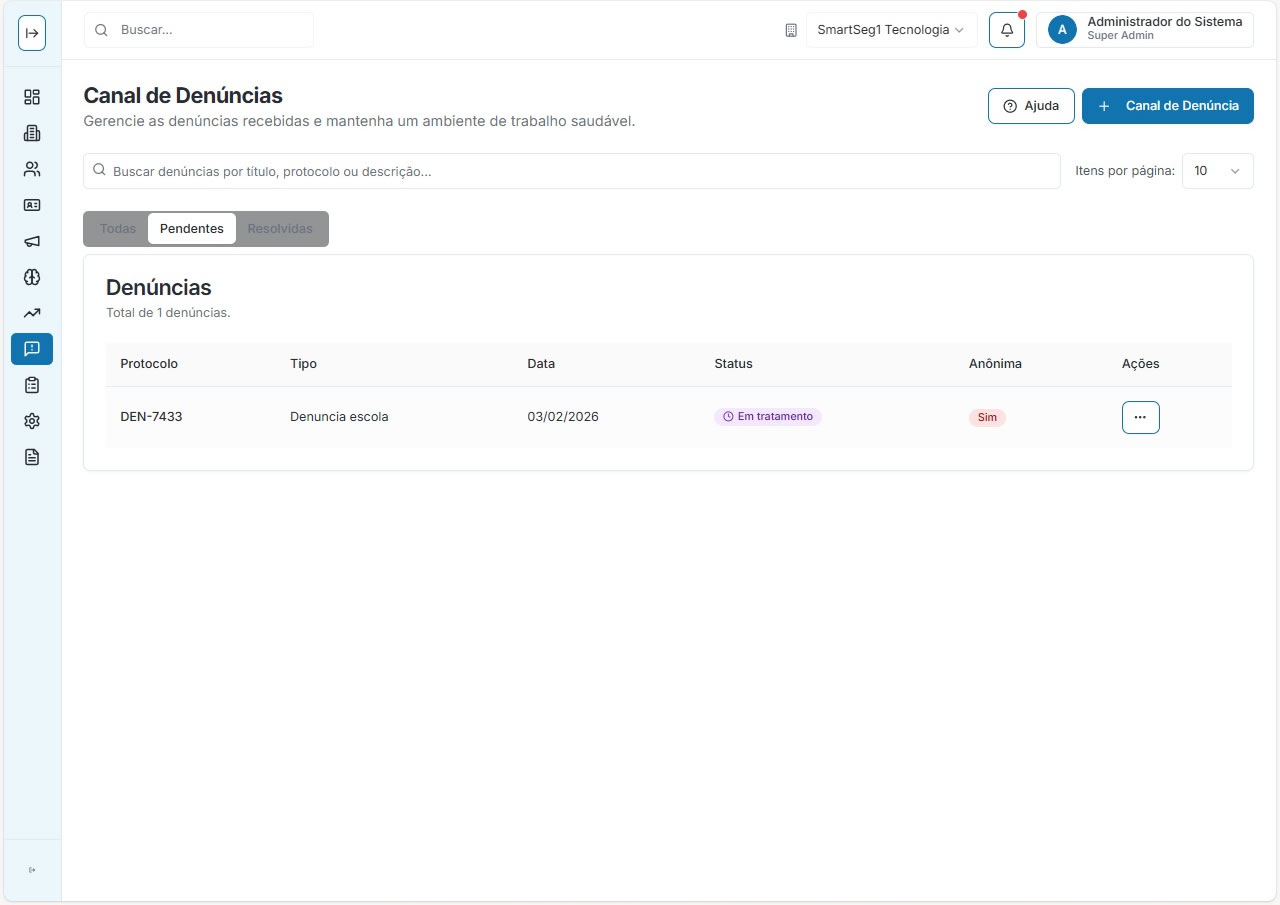Click the brain icon in sidebar
1280x905 pixels.
pyautogui.click(x=32, y=277)
